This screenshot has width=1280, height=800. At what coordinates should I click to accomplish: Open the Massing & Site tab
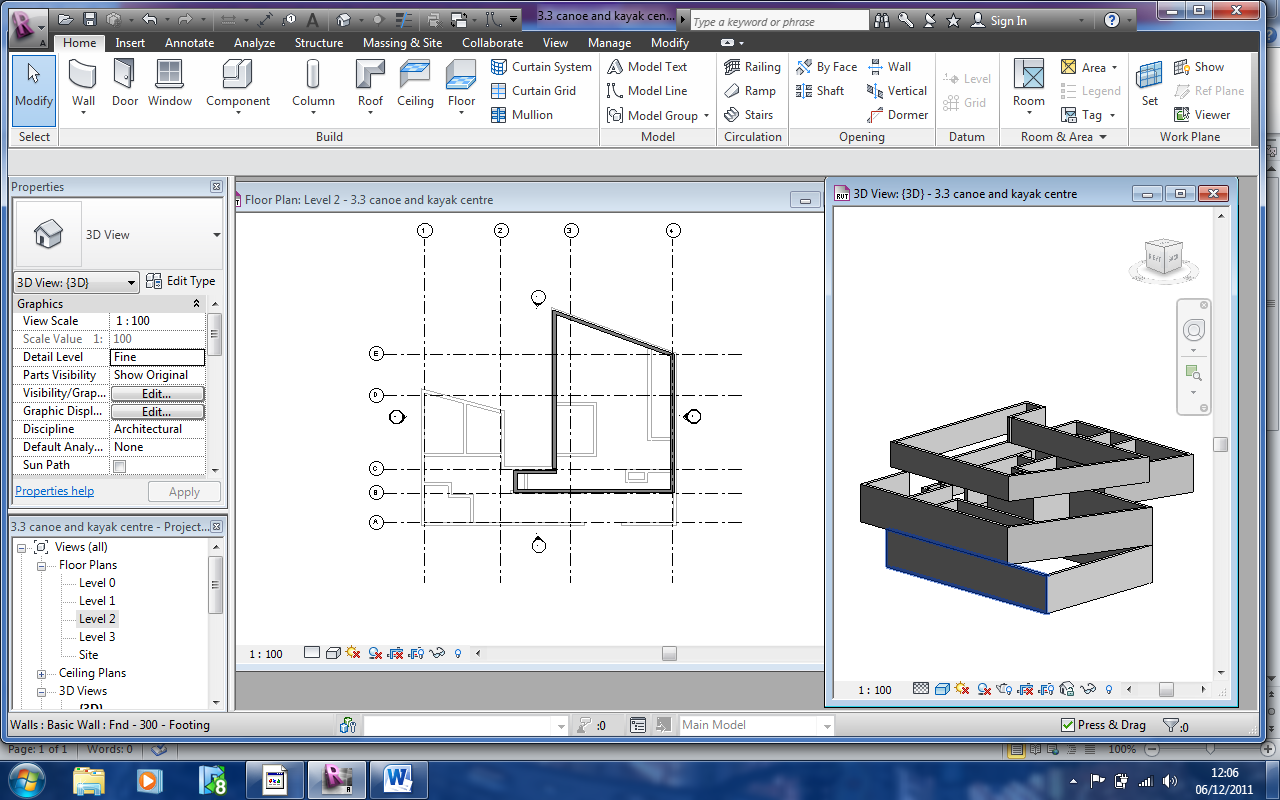coord(402,43)
